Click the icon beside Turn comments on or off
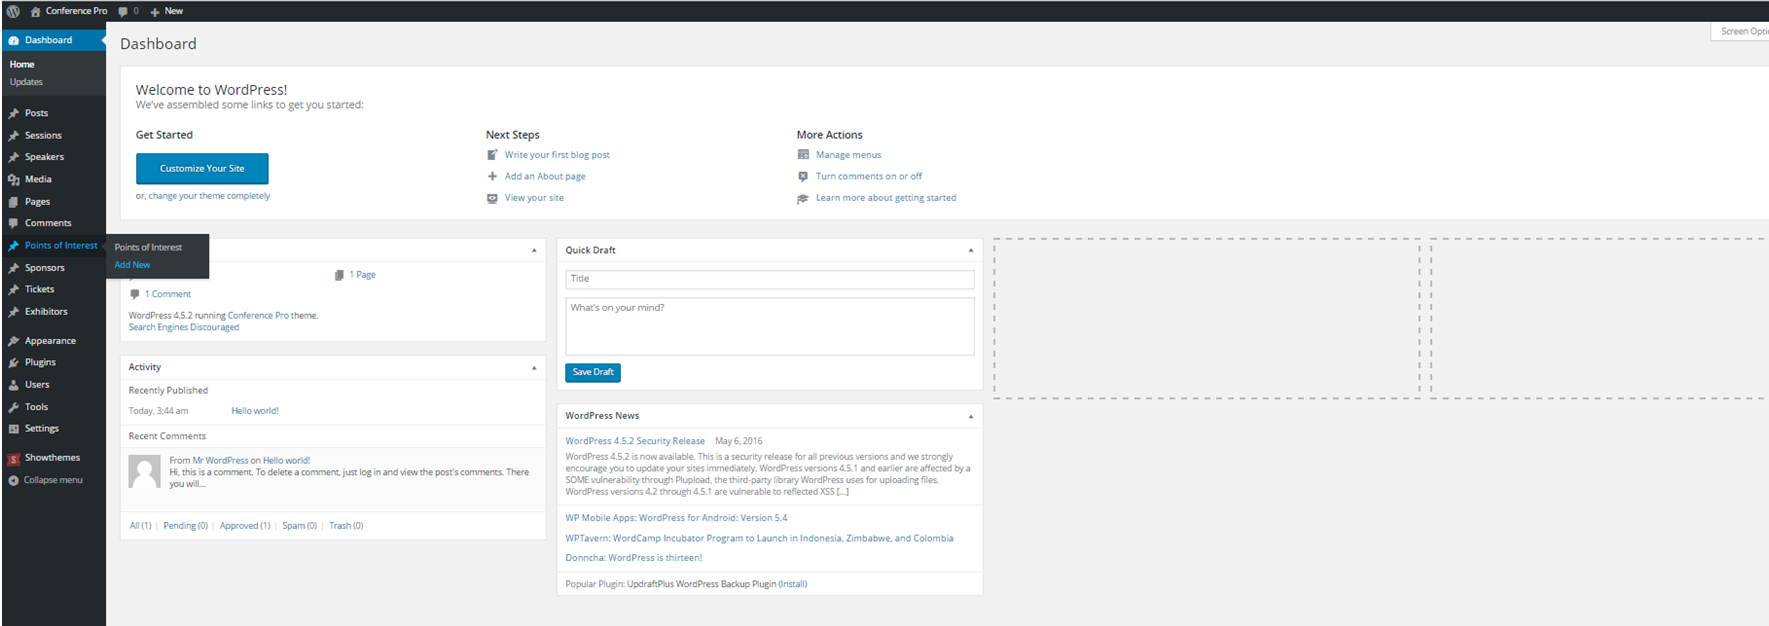The width and height of the screenshot is (1769, 626). (803, 176)
